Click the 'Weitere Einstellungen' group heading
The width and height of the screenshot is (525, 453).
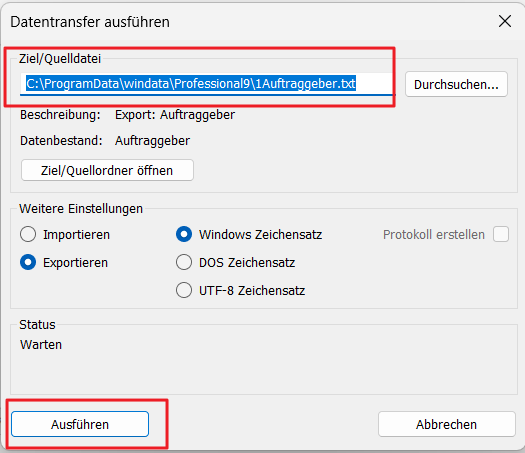click(x=81, y=209)
